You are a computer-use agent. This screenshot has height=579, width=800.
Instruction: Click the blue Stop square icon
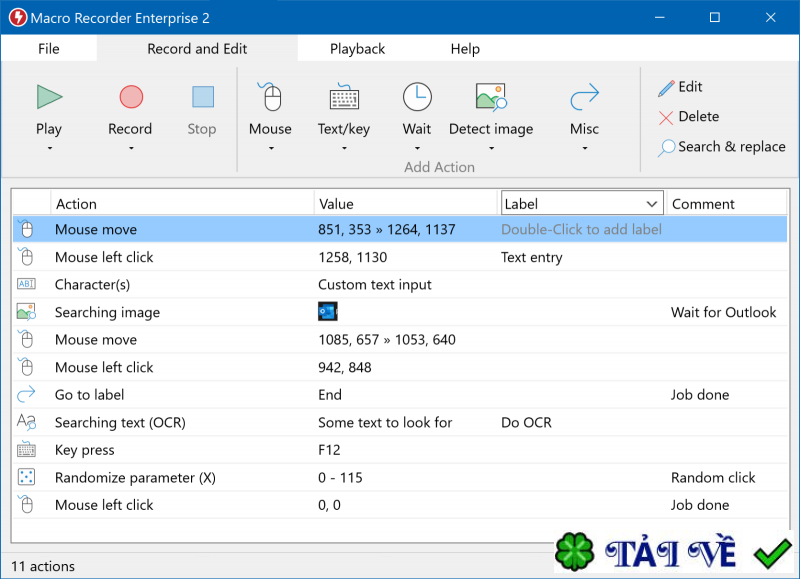tap(202, 97)
